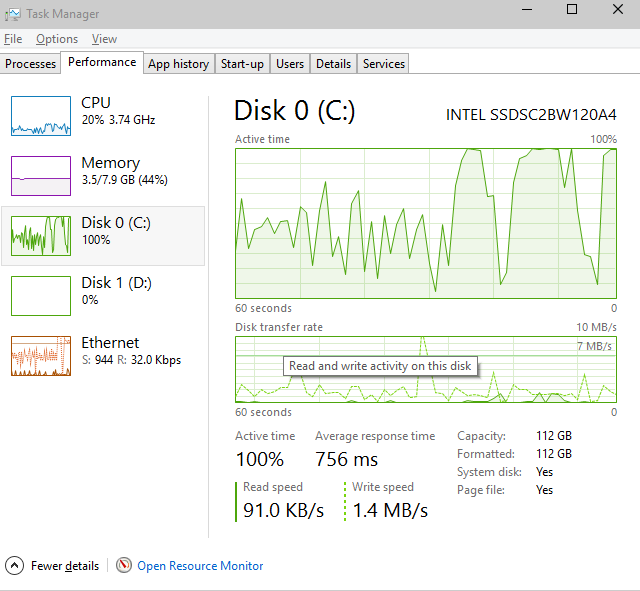Click the INTEL SSDSC2BW120A4 model name
Image resolution: width=640 pixels, height=591 pixels.
(x=531, y=115)
